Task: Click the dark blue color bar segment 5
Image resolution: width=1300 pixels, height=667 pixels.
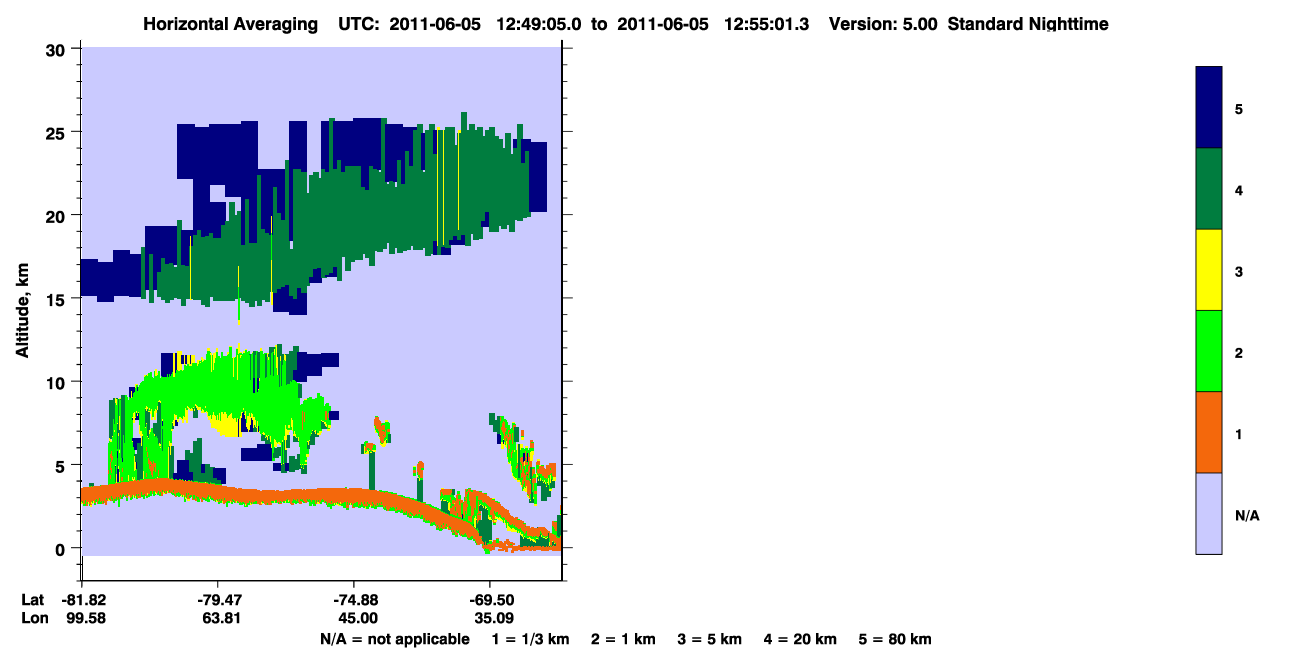Action: point(1209,107)
